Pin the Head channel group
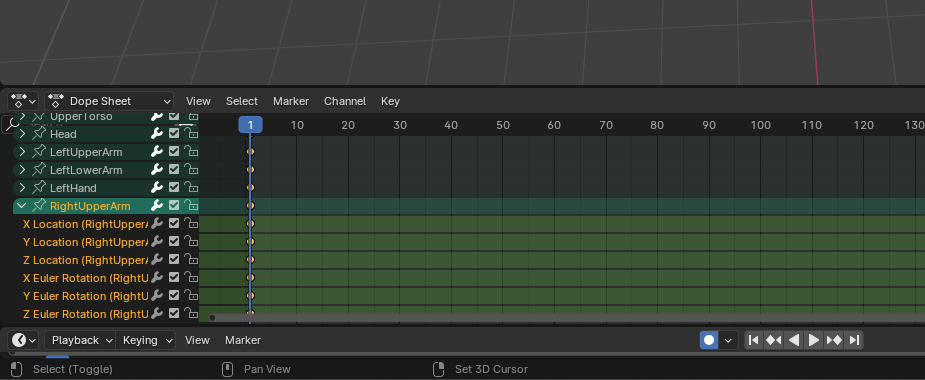 click(39, 134)
